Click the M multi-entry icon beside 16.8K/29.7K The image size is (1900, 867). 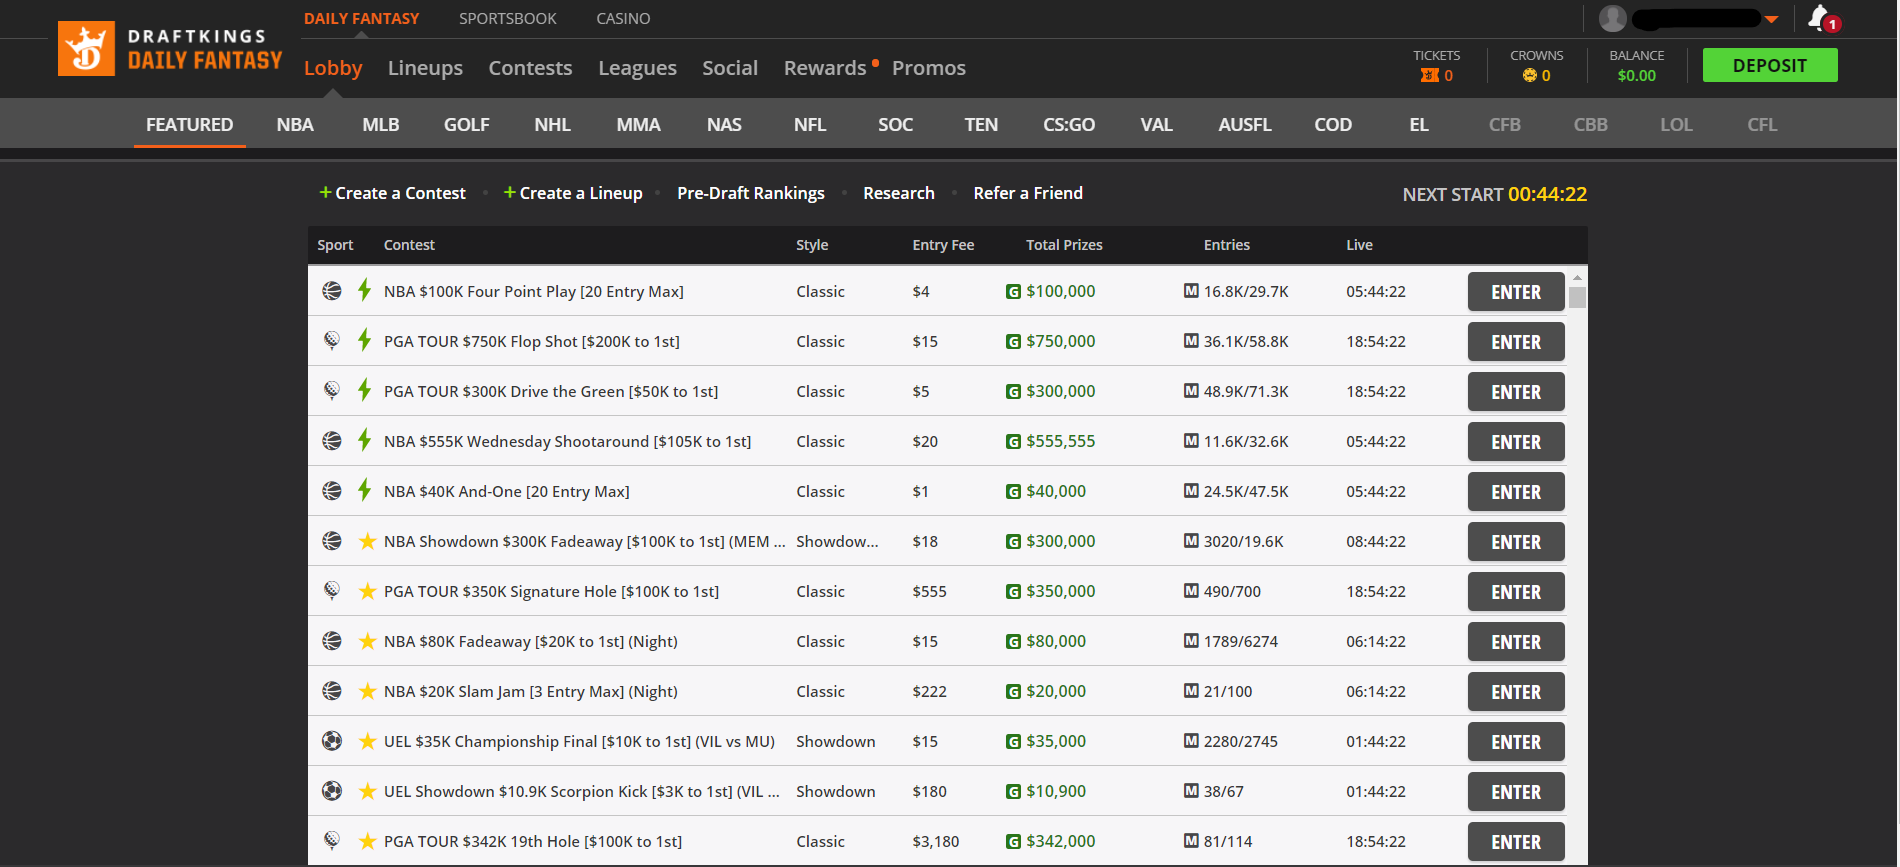(1191, 291)
